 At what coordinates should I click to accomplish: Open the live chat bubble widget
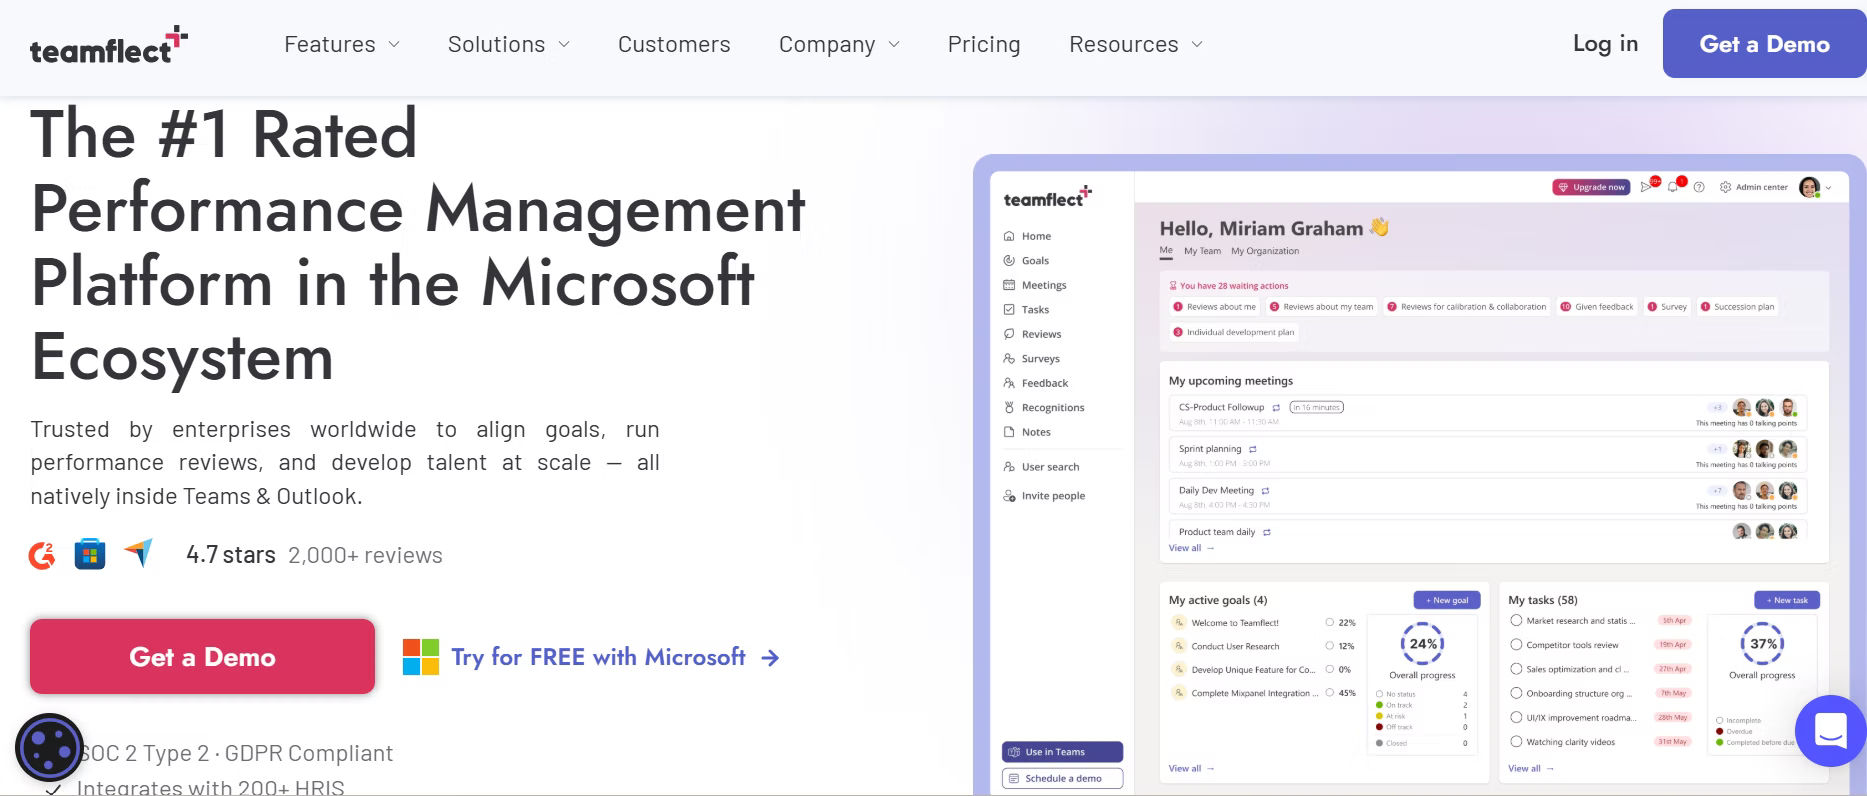[x=1830, y=730]
